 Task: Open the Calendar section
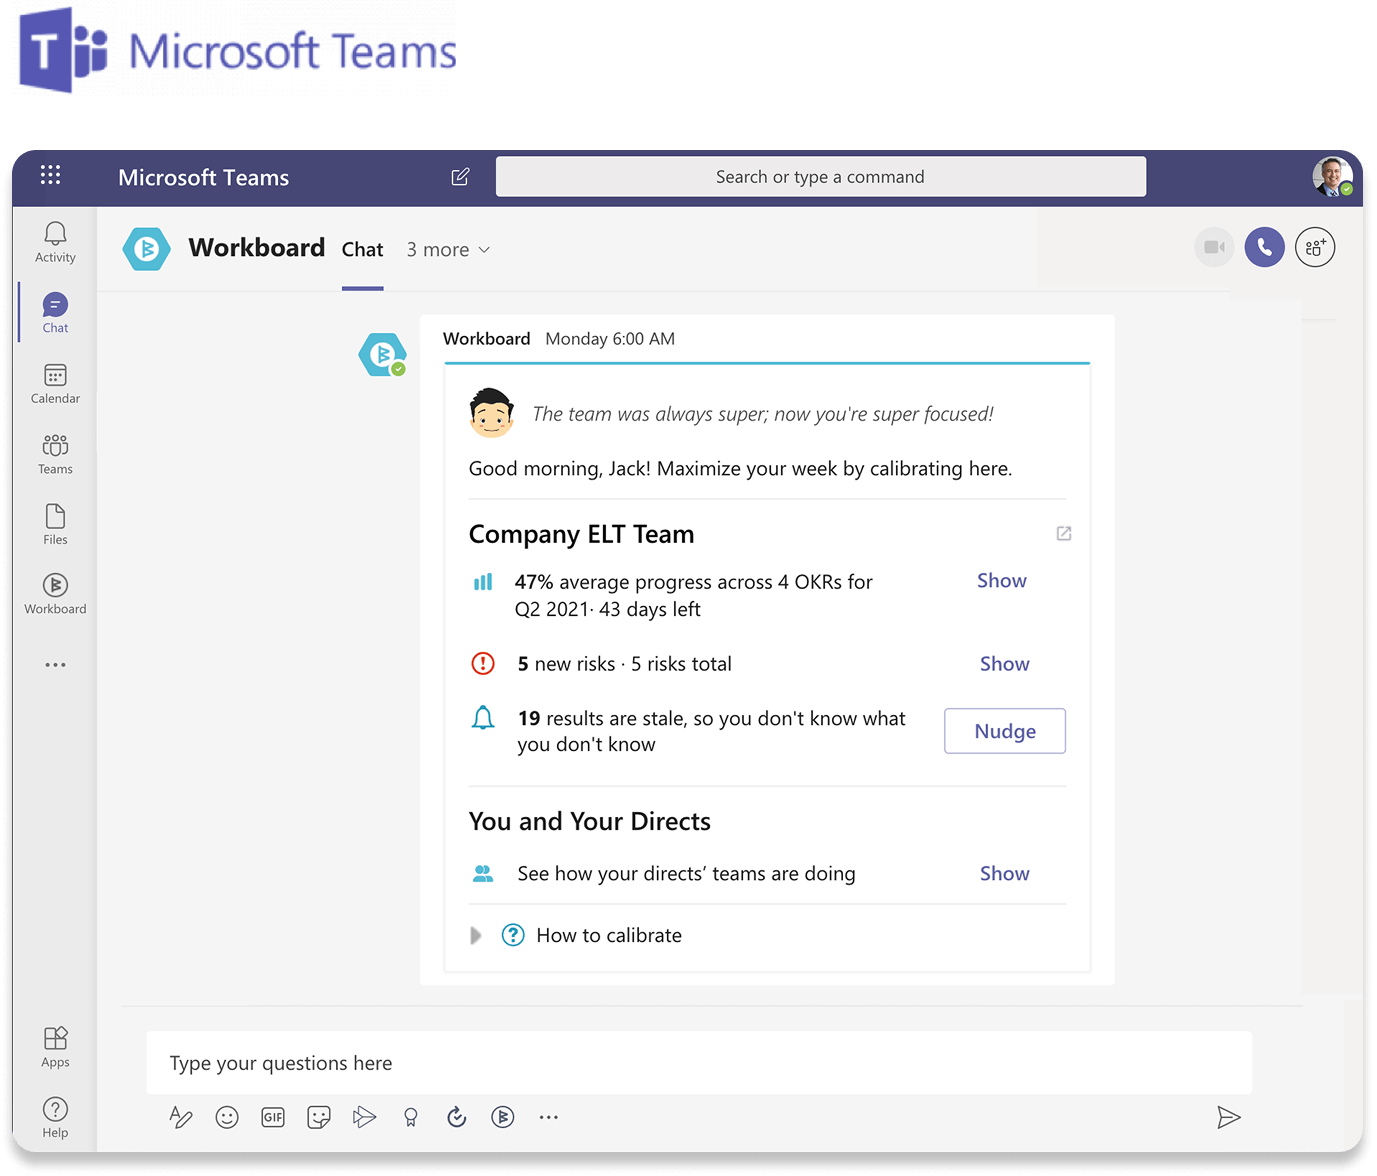[55, 384]
